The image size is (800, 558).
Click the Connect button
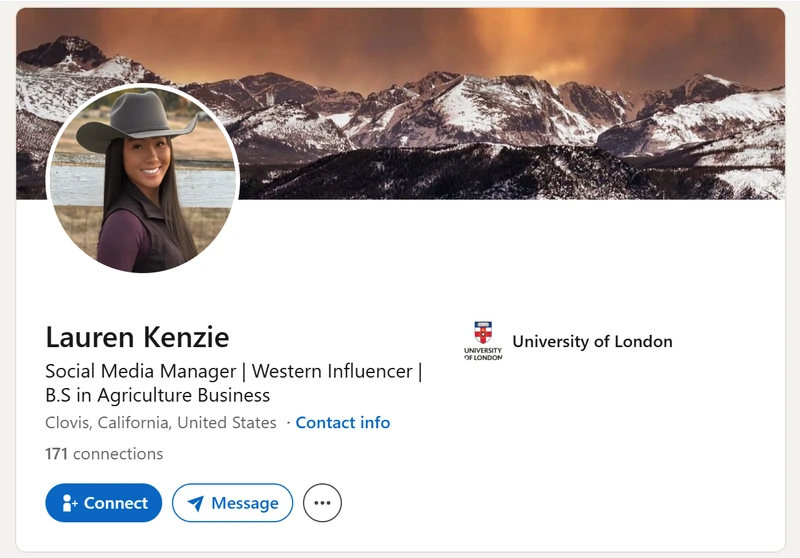pos(104,503)
